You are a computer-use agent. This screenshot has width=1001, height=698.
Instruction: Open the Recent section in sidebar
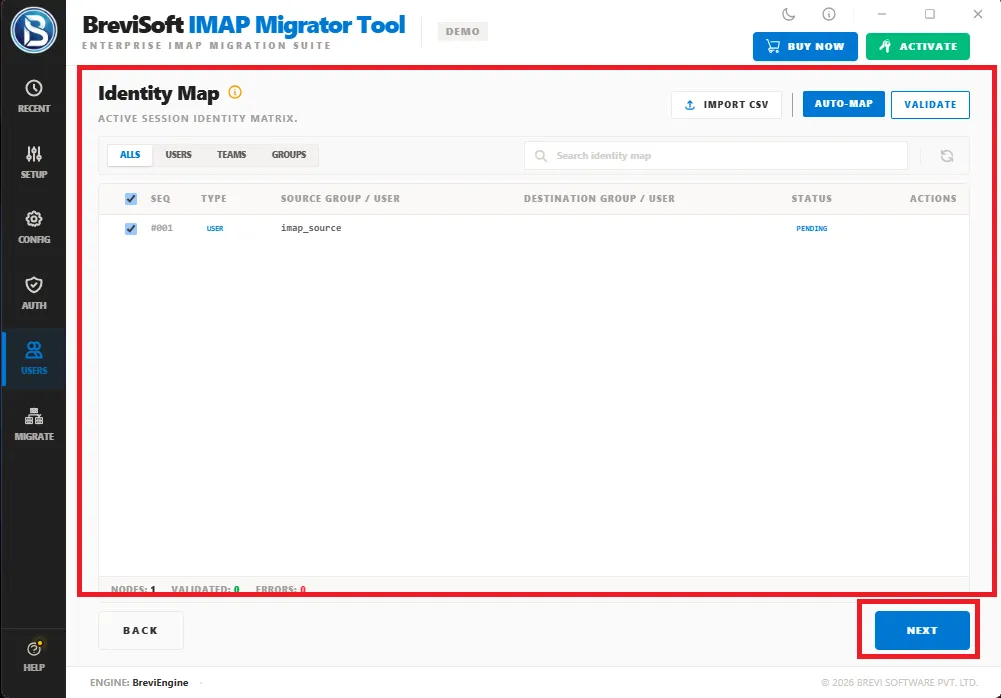(x=34, y=96)
